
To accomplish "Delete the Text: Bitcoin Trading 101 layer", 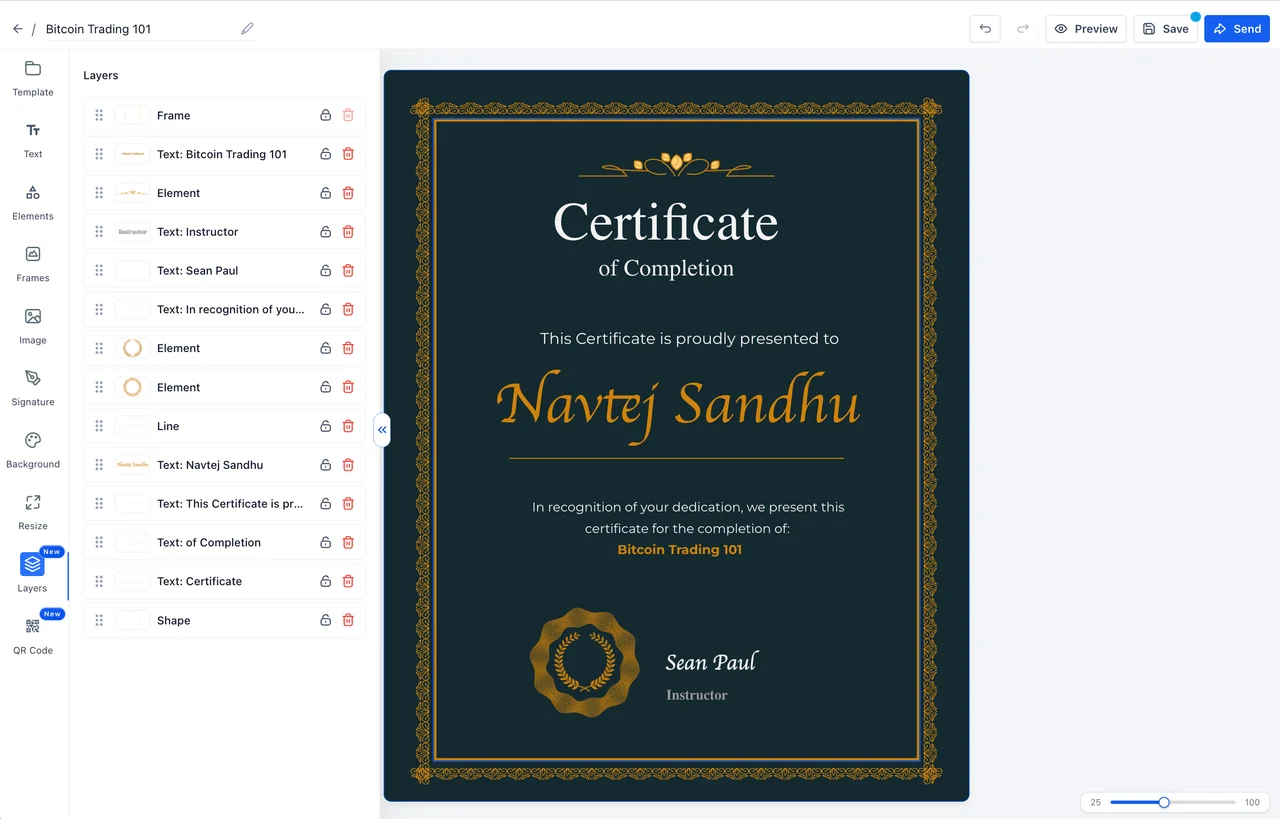I will tap(348, 154).
